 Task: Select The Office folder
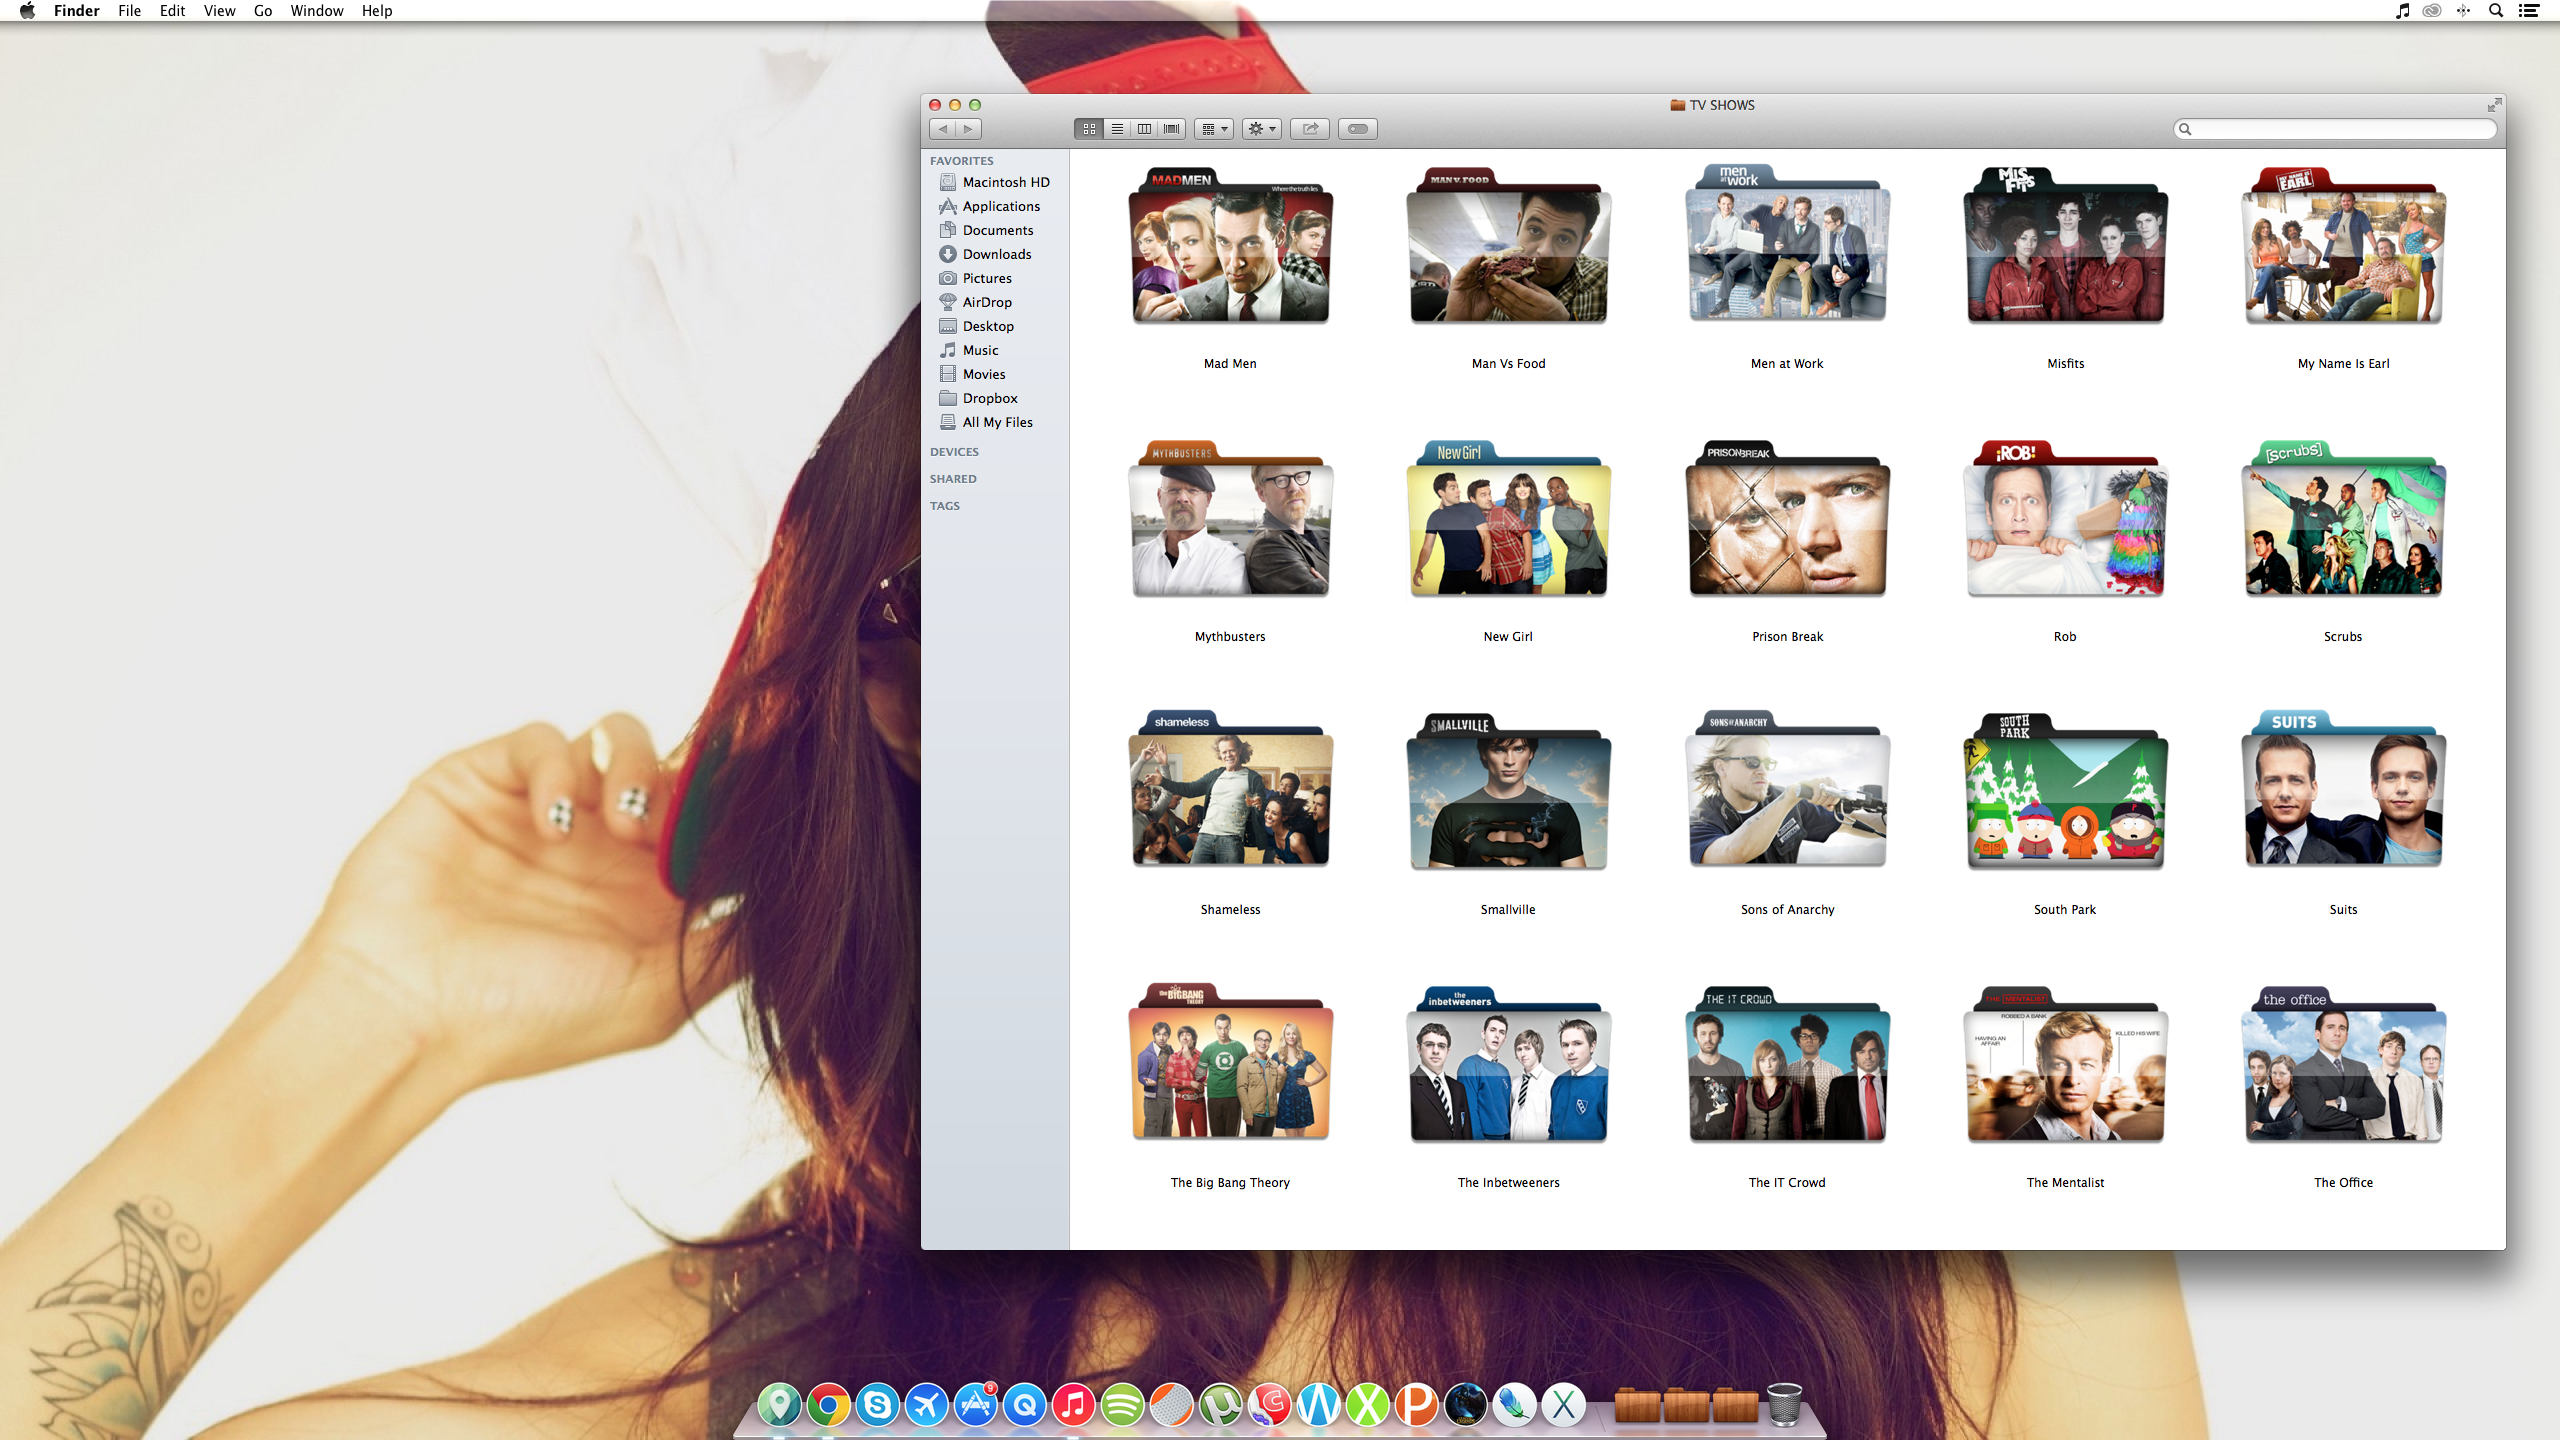(2343, 1063)
